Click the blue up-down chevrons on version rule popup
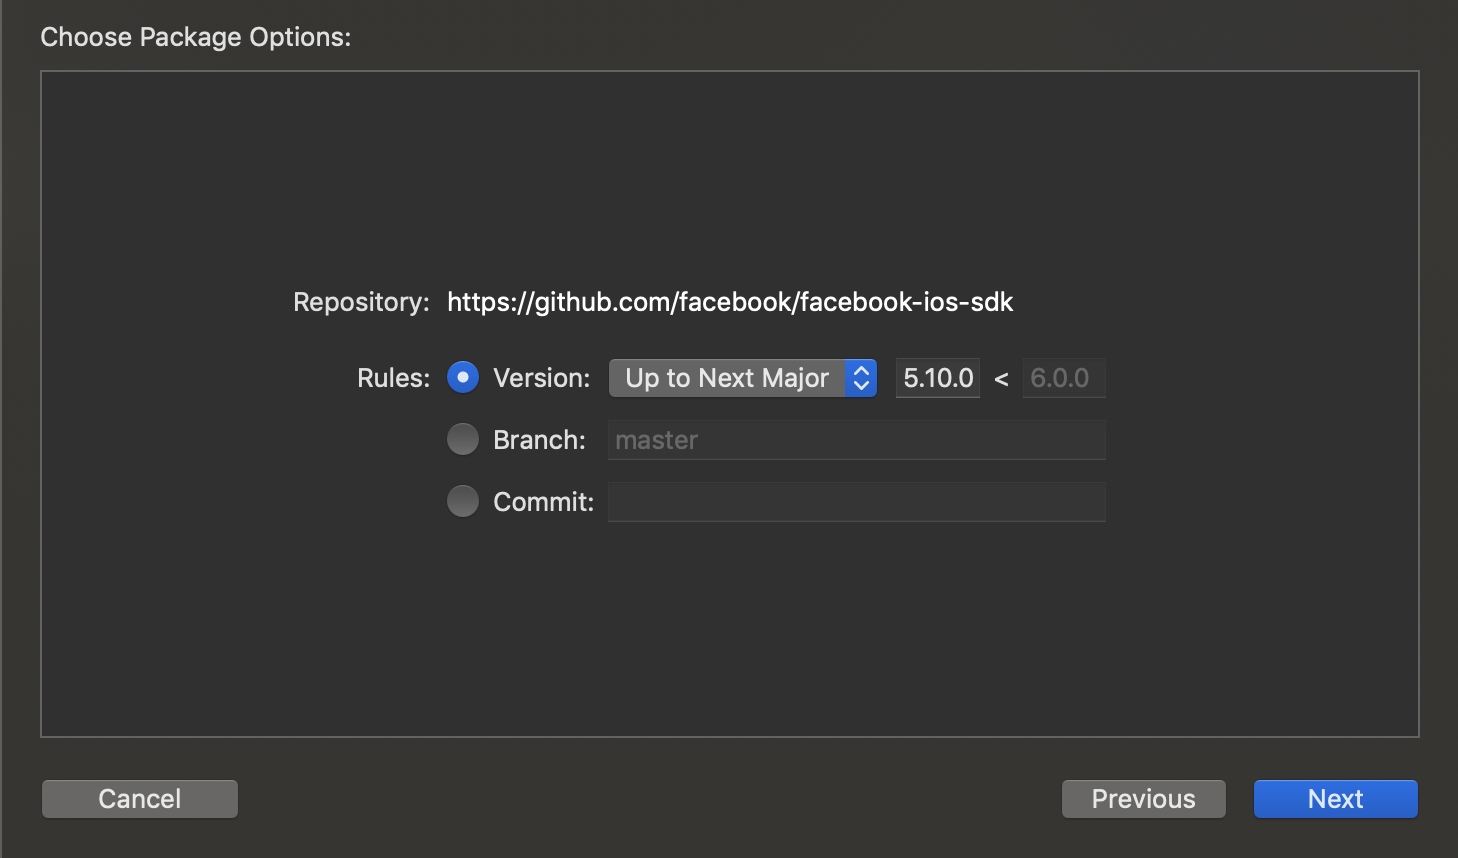 [x=861, y=378]
